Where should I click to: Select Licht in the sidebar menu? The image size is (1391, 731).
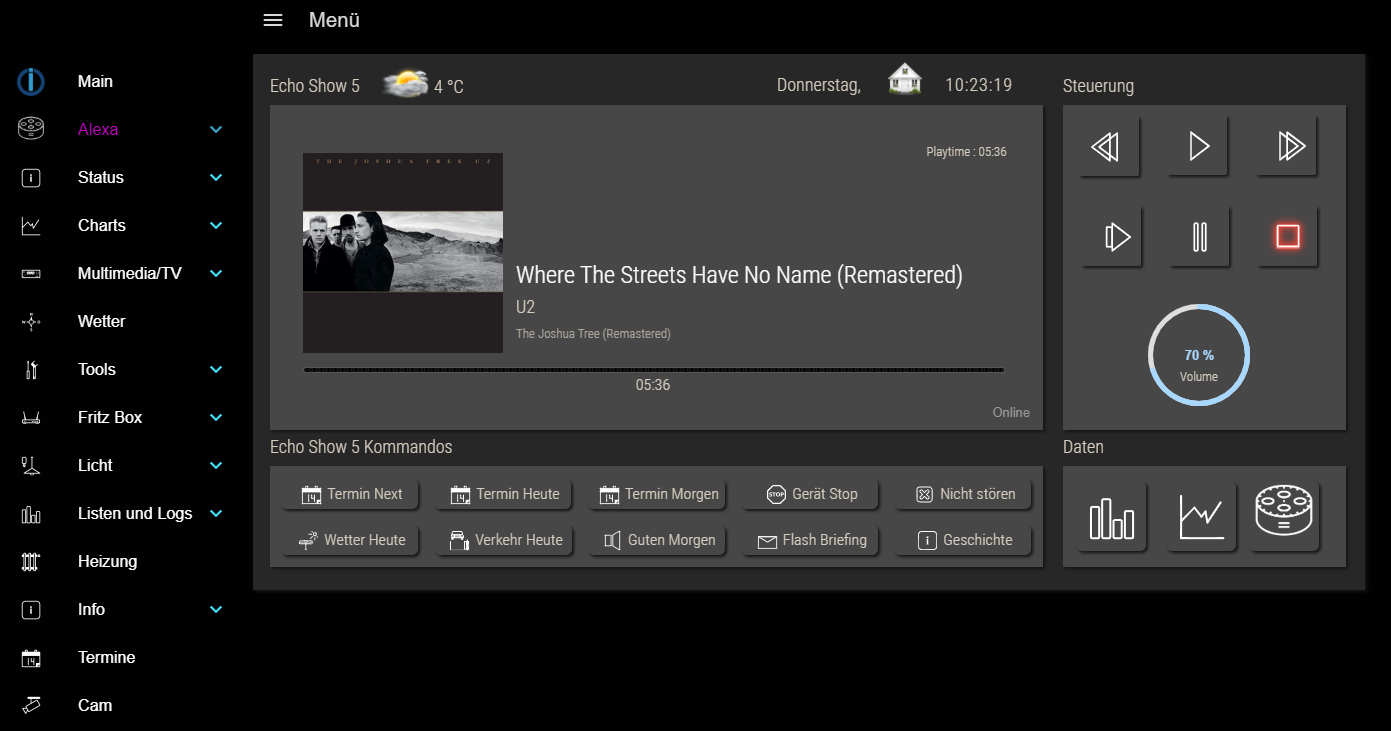[x=95, y=465]
